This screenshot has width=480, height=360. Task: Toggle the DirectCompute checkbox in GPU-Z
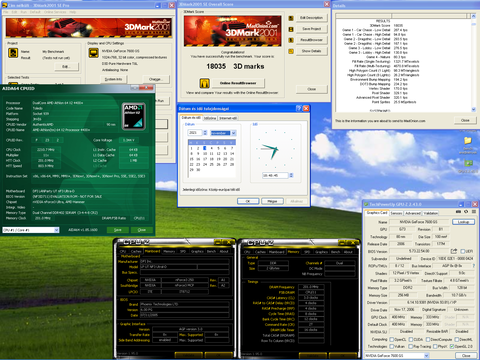[429, 339]
